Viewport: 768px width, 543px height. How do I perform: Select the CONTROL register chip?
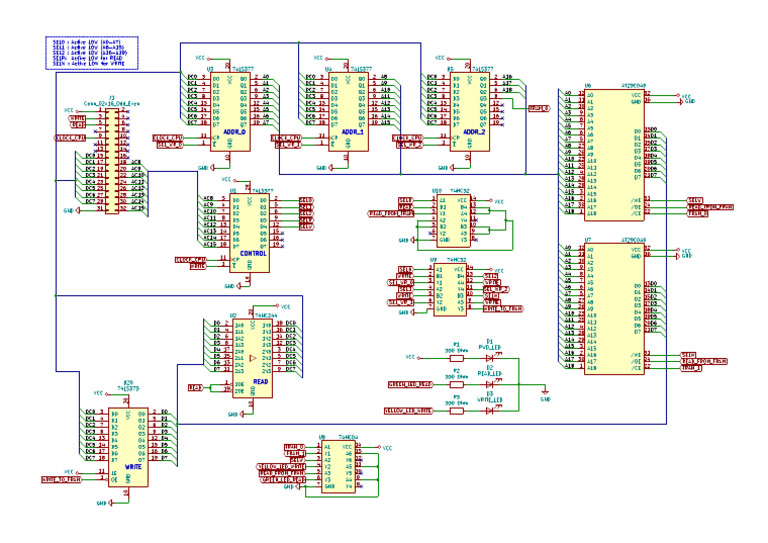point(249,233)
